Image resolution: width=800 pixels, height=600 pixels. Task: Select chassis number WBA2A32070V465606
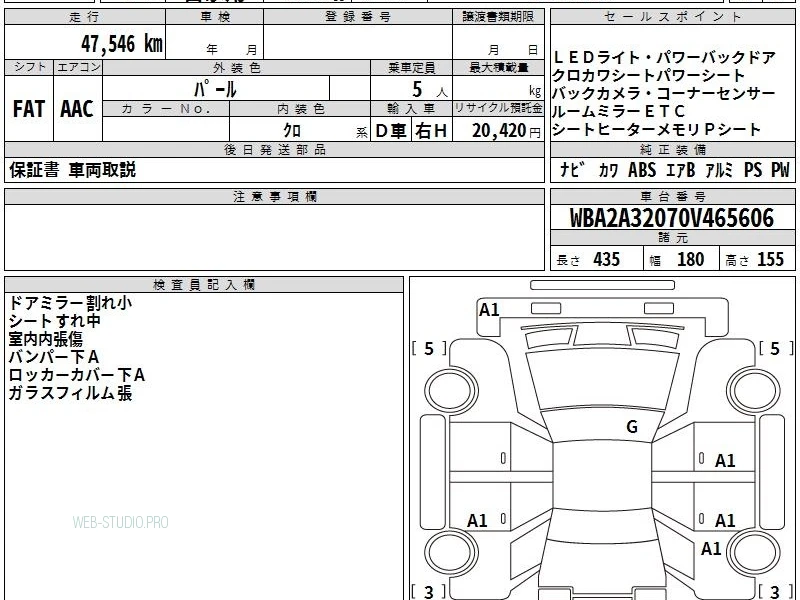point(672,218)
